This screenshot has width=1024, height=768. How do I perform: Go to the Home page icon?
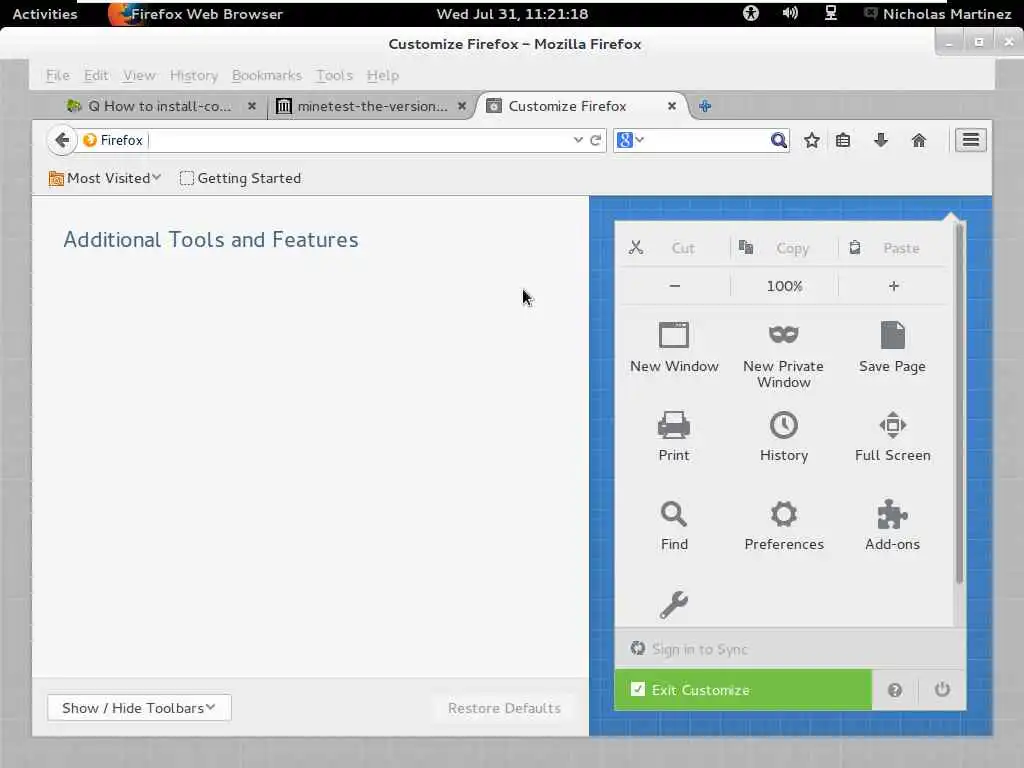(x=919, y=140)
